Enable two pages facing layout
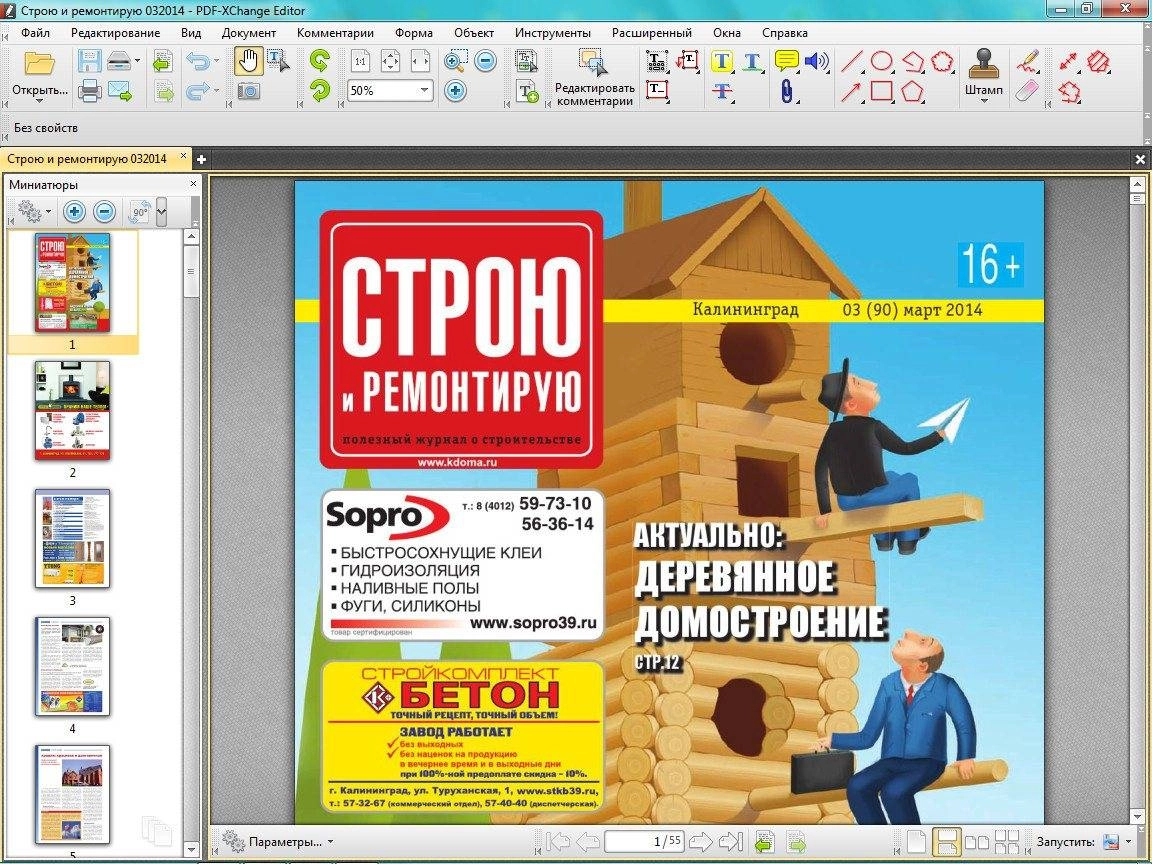Screen dimensions: 1152x864 [976, 841]
